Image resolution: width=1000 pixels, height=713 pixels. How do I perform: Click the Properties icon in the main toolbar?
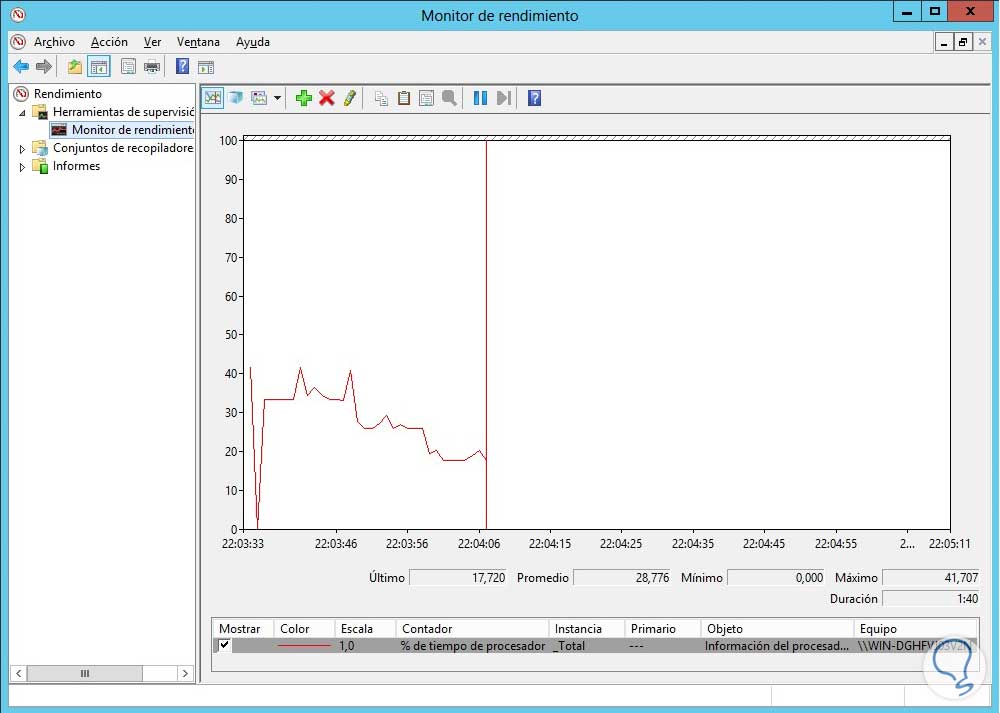tap(128, 66)
